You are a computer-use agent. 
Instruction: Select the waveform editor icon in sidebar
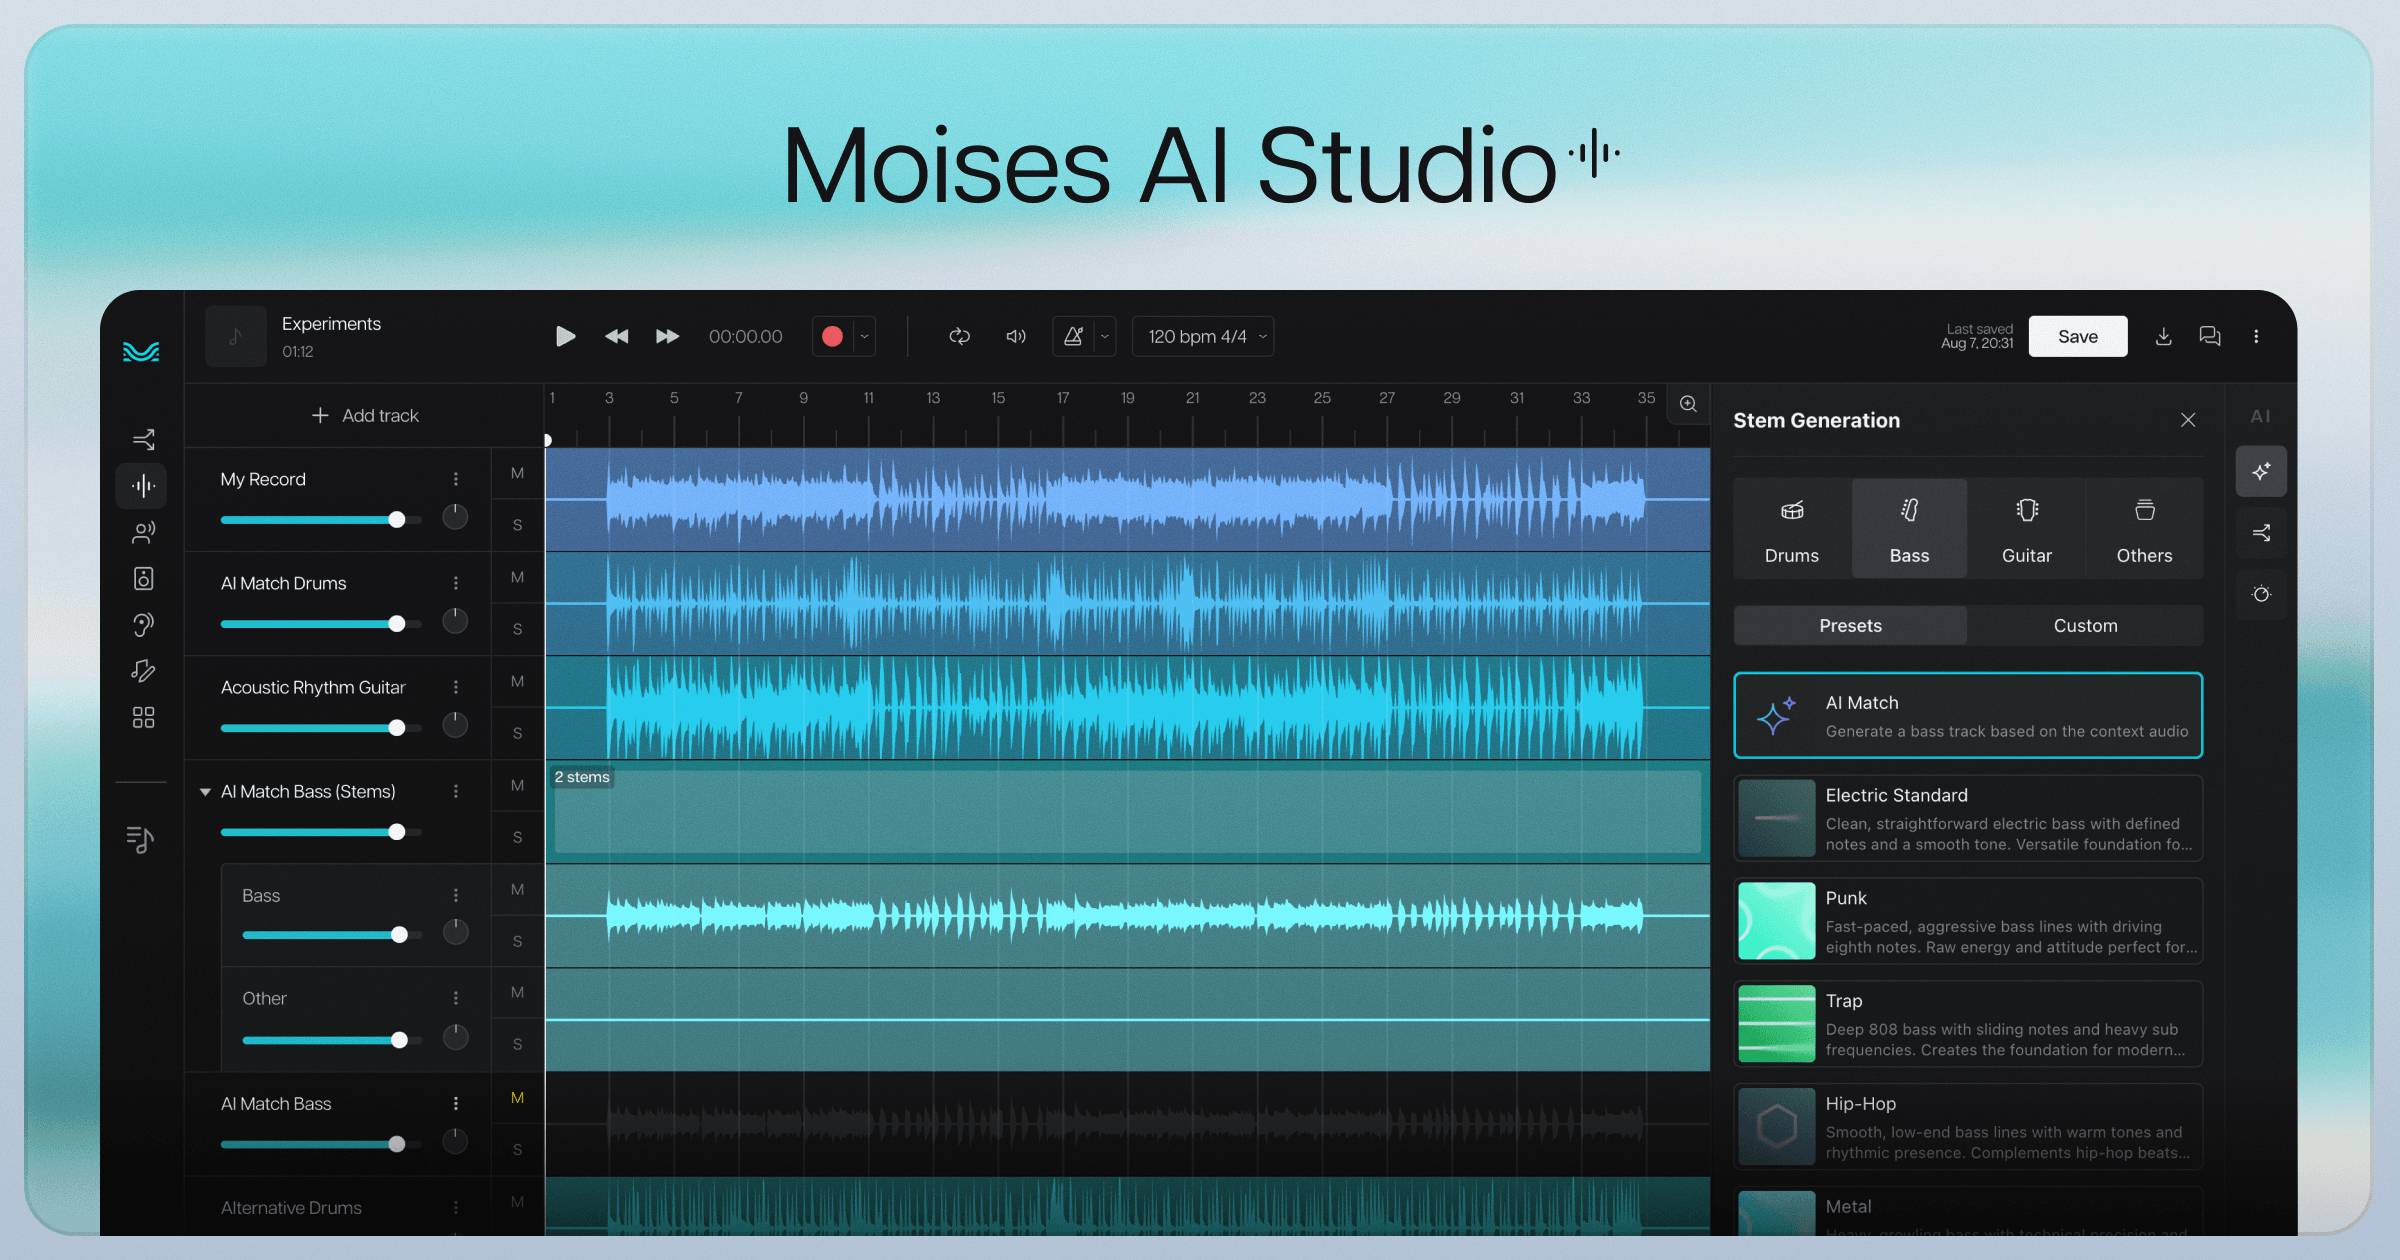tap(143, 486)
